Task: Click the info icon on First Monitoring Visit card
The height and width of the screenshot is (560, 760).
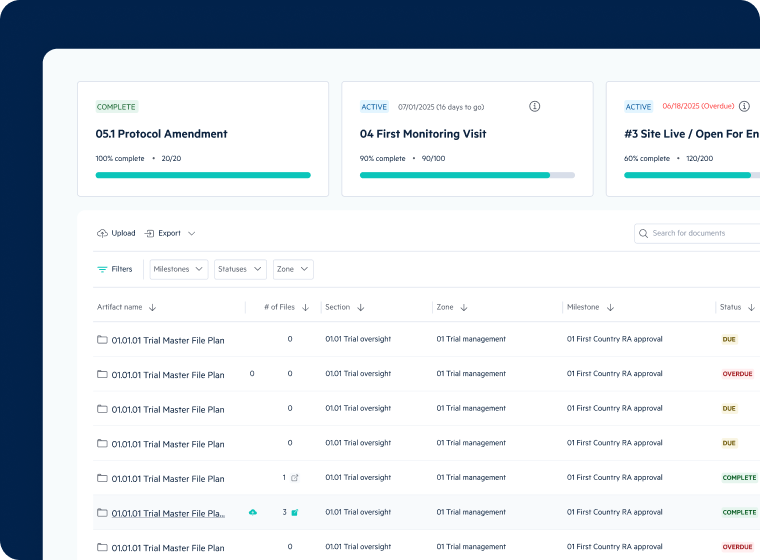Action: coord(534,106)
